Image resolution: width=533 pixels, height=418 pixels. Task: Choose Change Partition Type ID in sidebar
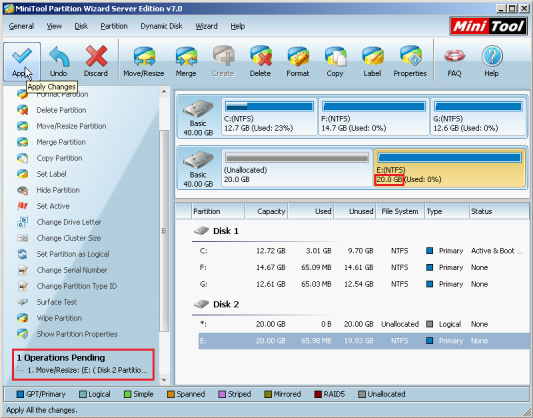[x=76, y=286]
